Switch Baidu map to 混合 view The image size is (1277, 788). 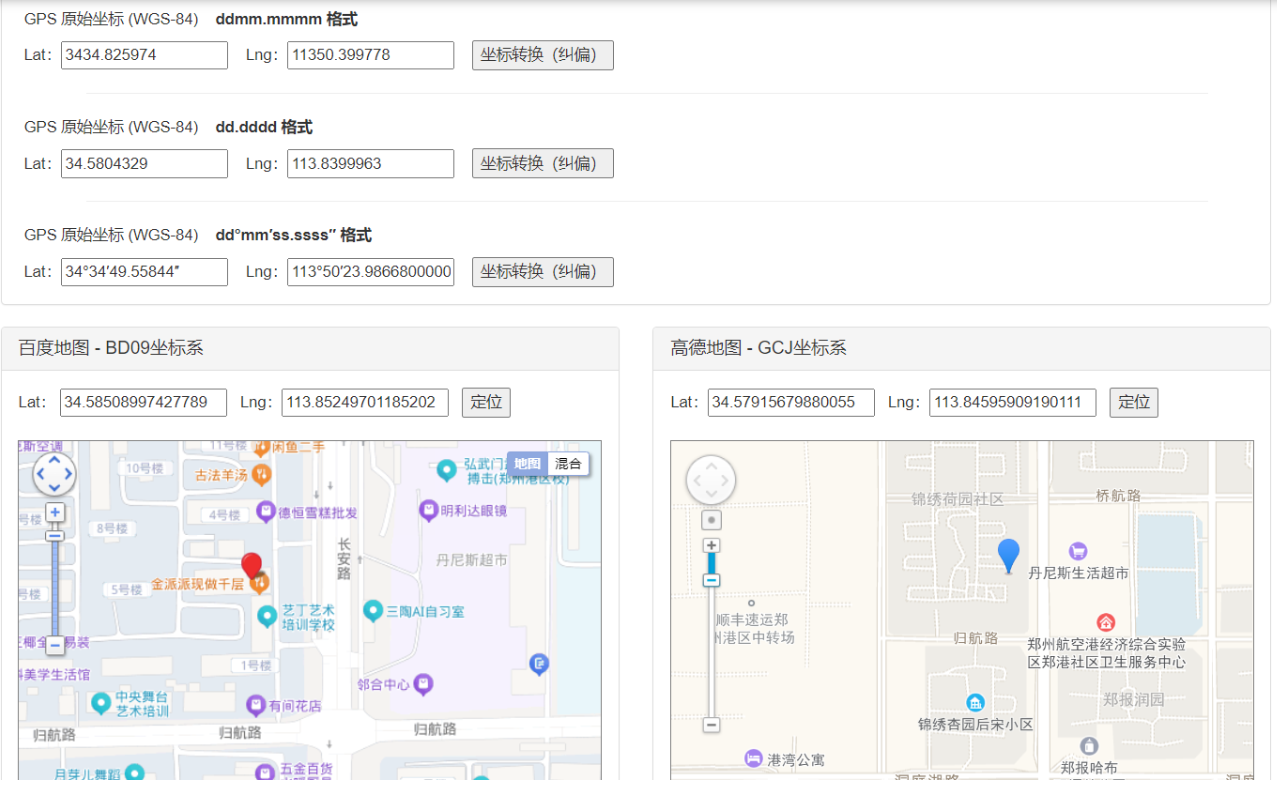point(568,464)
